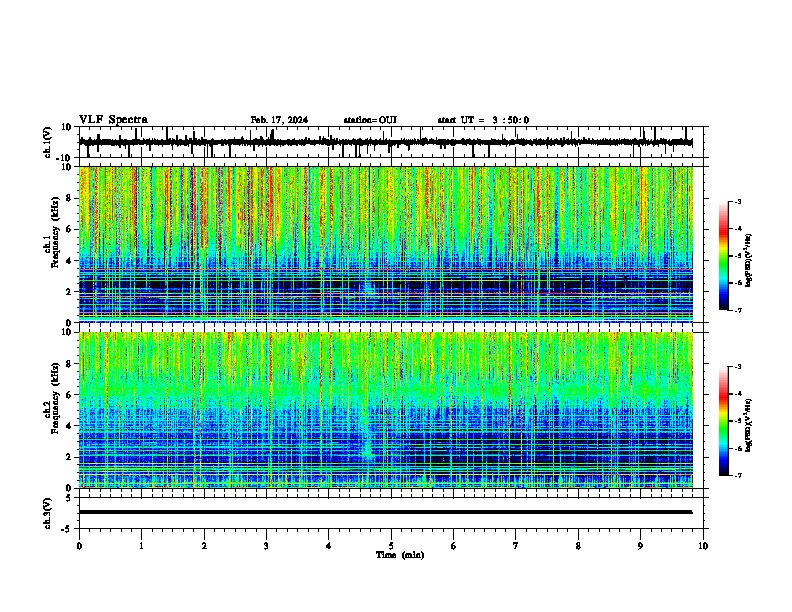Click the "-7" label on ch.1 color bar

point(737,310)
